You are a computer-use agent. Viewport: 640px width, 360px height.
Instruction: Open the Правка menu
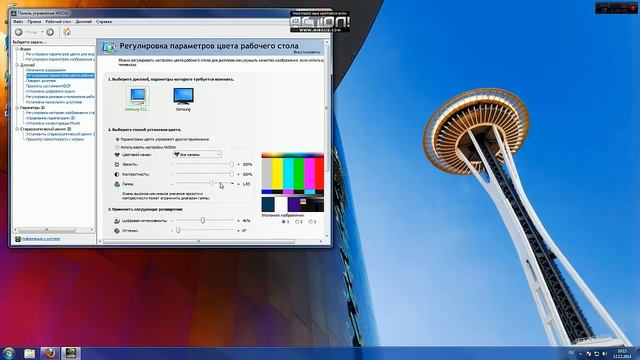34,22
